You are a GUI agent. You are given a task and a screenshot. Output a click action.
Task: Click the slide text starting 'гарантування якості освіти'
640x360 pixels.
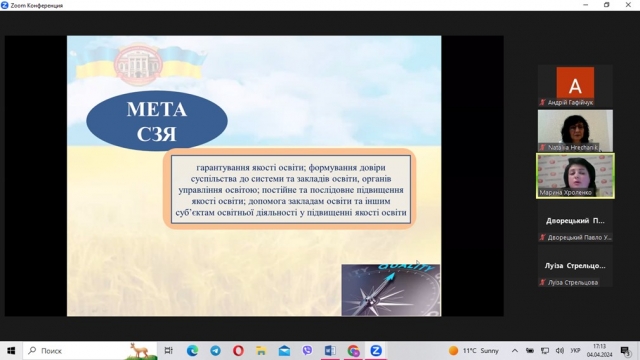[x=291, y=190]
